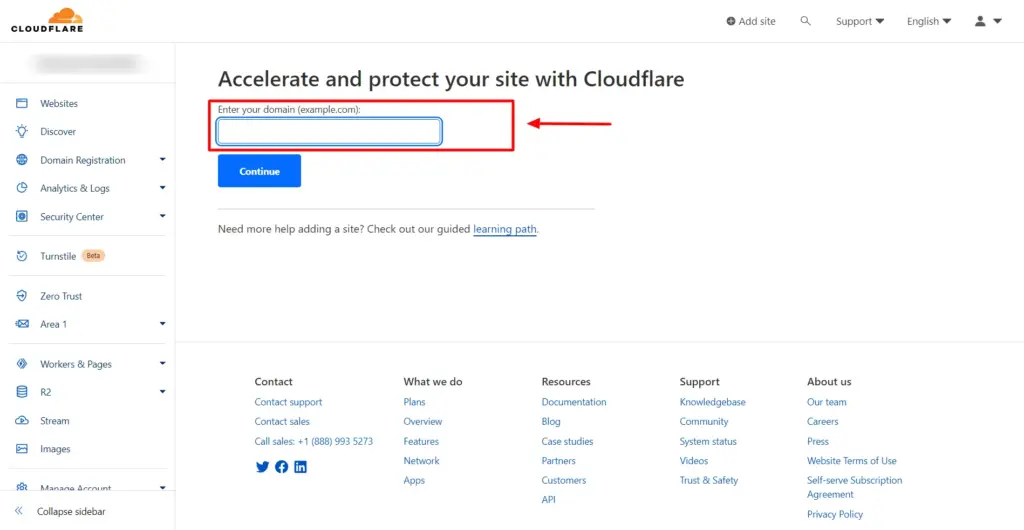Image resolution: width=1024 pixels, height=530 pixels.
Task: Open the footer Knowledgebase link
Action: 712,402
